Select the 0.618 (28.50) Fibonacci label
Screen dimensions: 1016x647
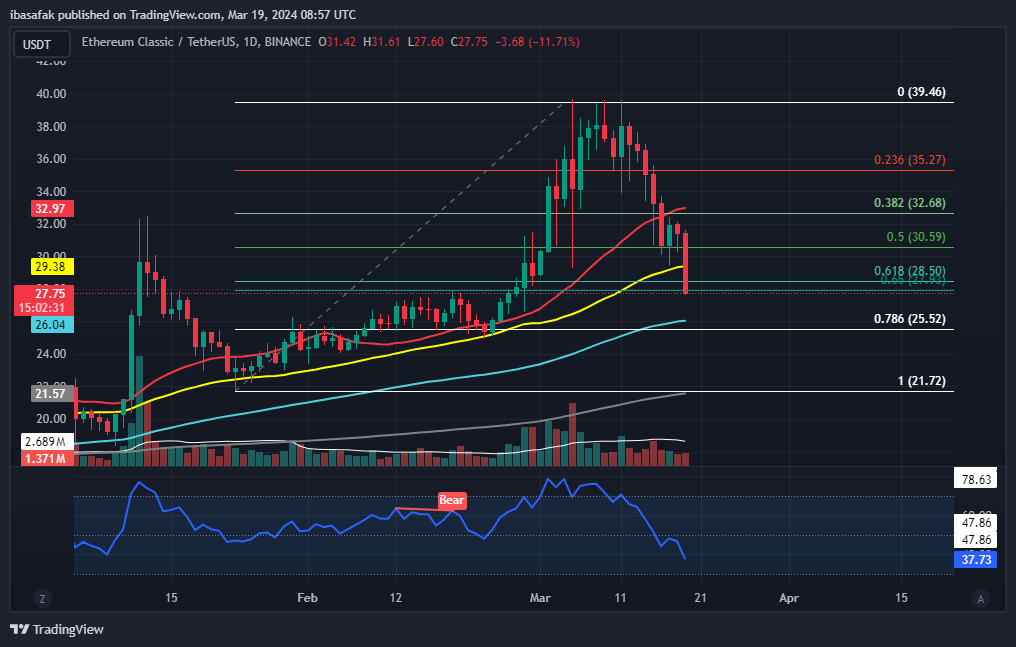tap(910, 271)
